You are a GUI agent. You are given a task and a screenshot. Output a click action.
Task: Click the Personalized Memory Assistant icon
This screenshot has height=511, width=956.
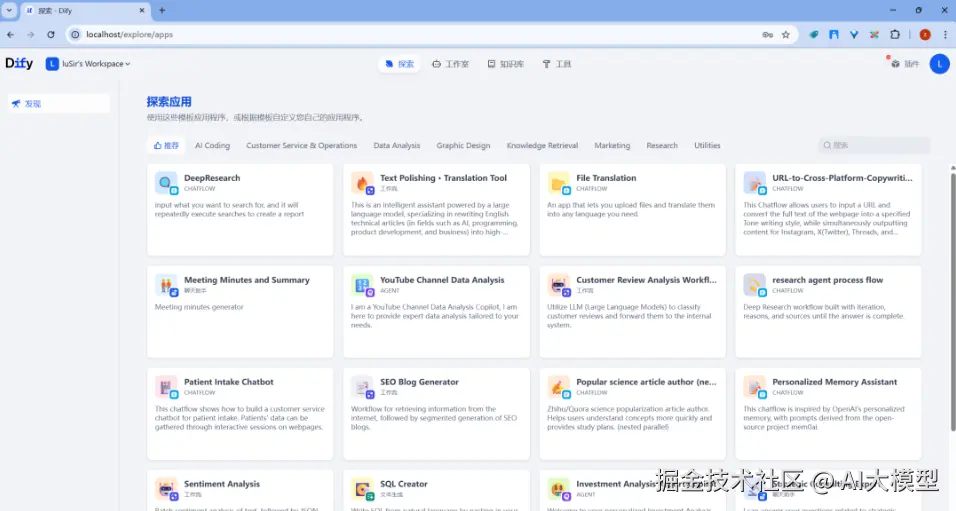(754, 387)
